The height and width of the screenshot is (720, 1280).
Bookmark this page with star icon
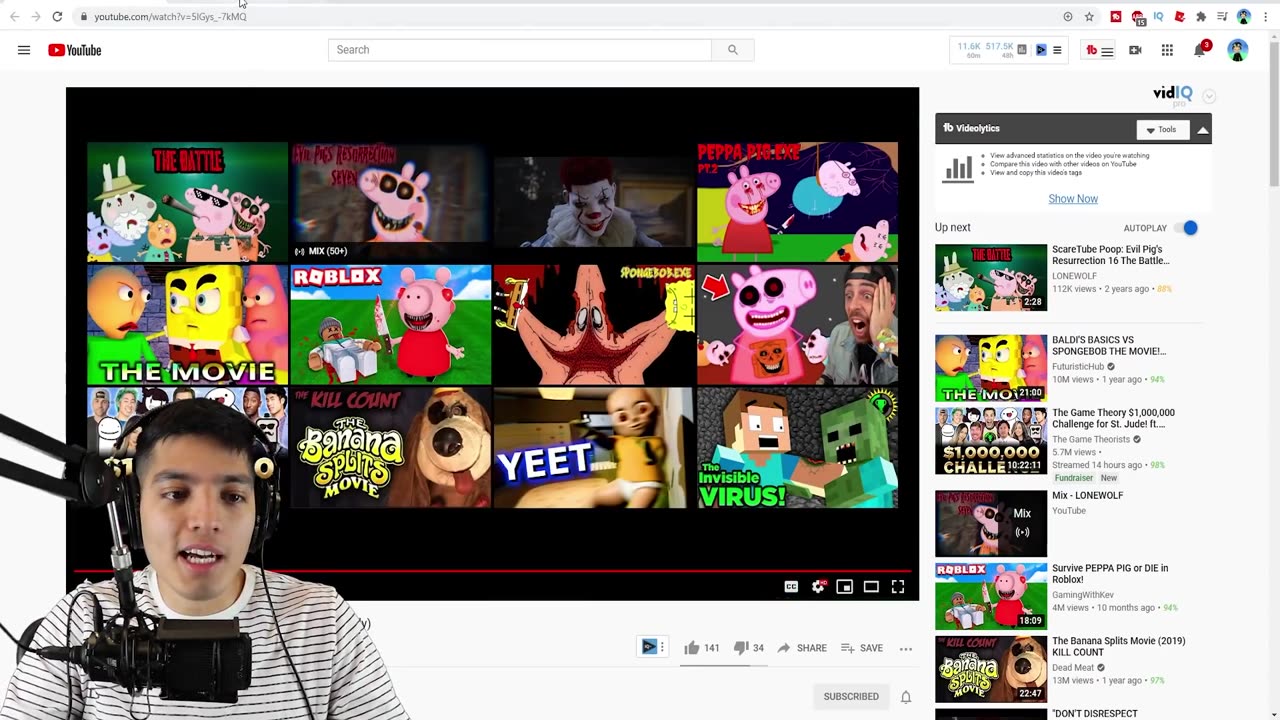pyautogui.click(x=1089, y=17)
